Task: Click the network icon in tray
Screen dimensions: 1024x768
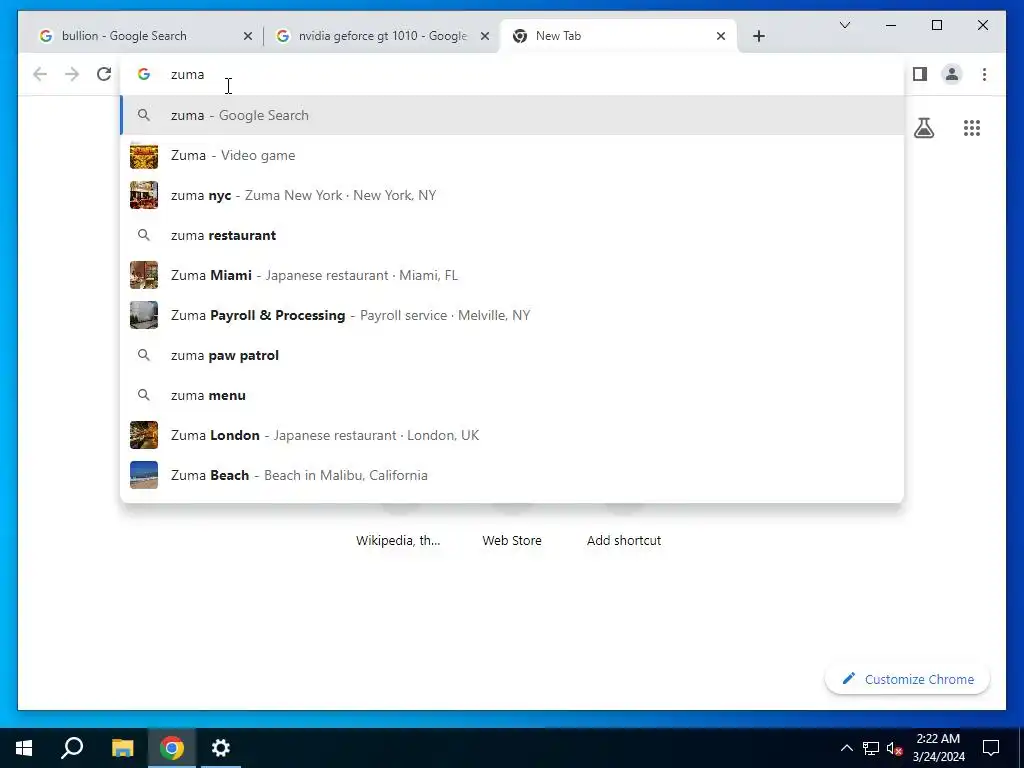Action: [871, 748]
